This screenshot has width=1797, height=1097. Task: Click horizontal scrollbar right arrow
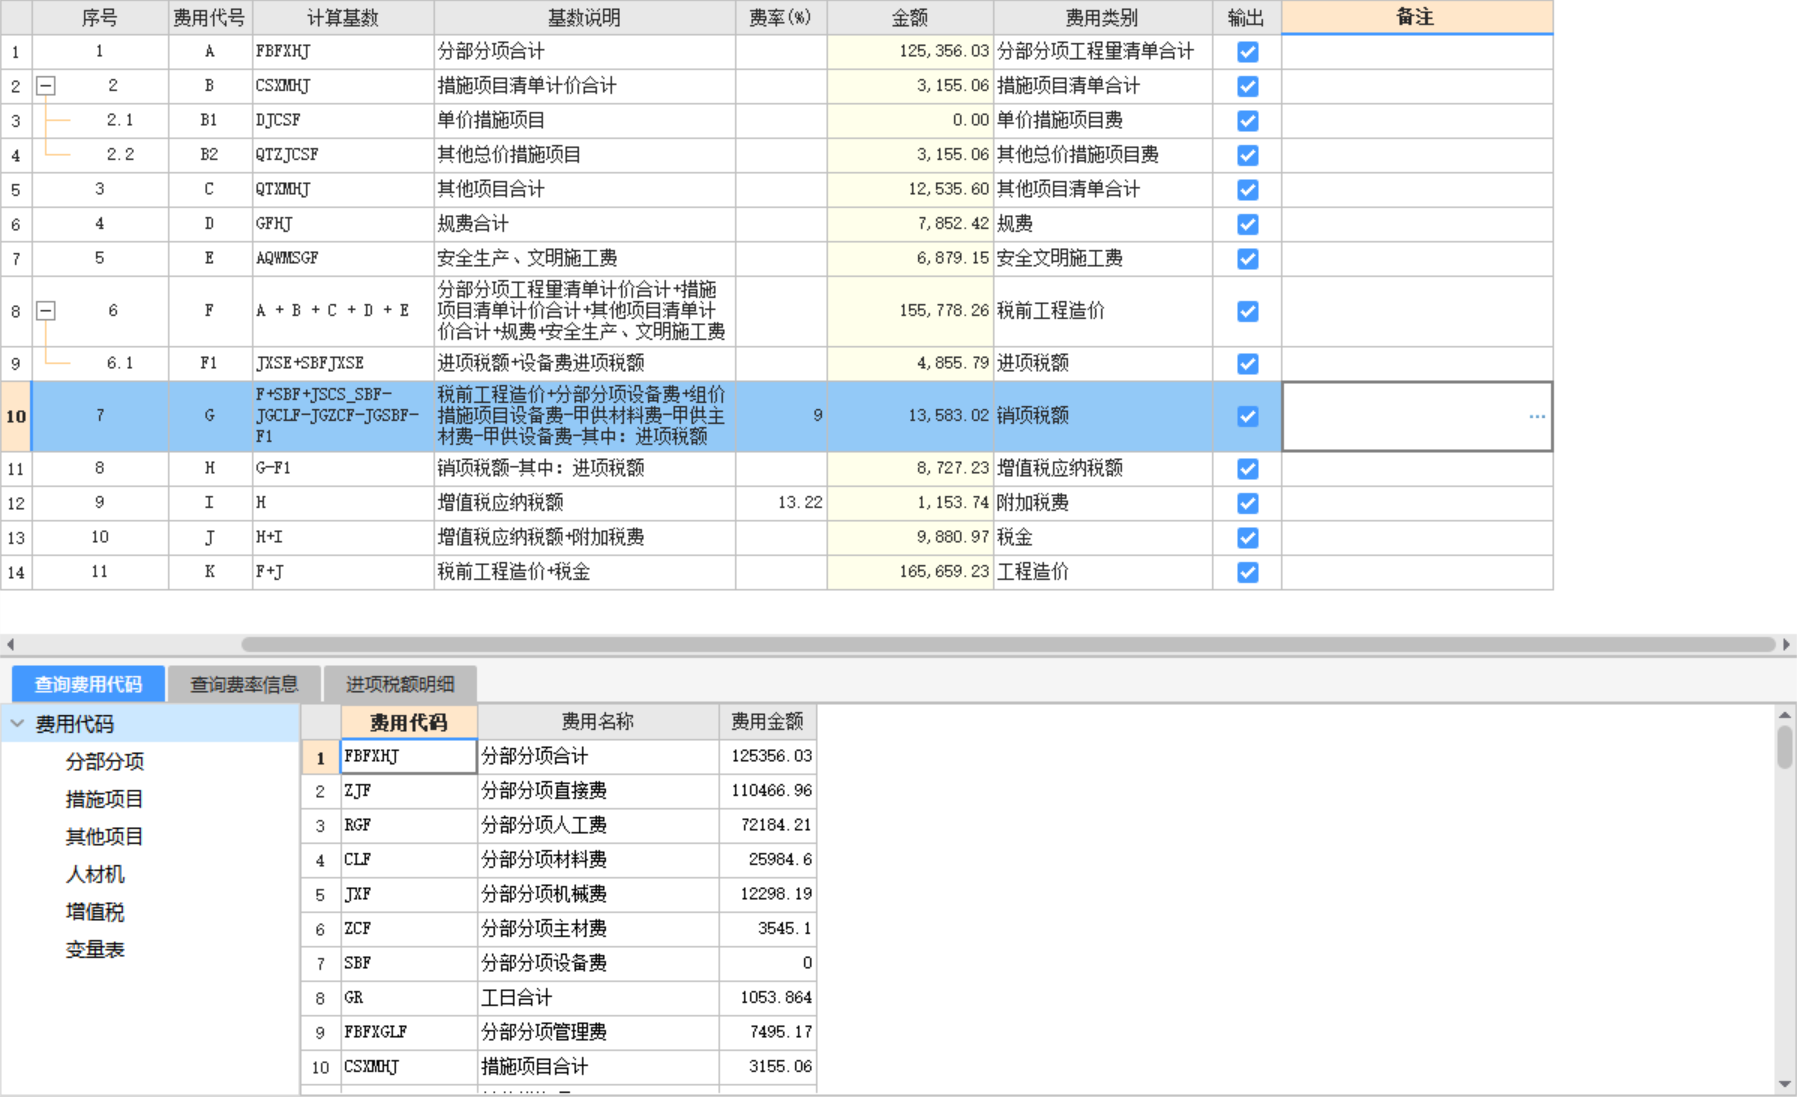pos(1786,645)
